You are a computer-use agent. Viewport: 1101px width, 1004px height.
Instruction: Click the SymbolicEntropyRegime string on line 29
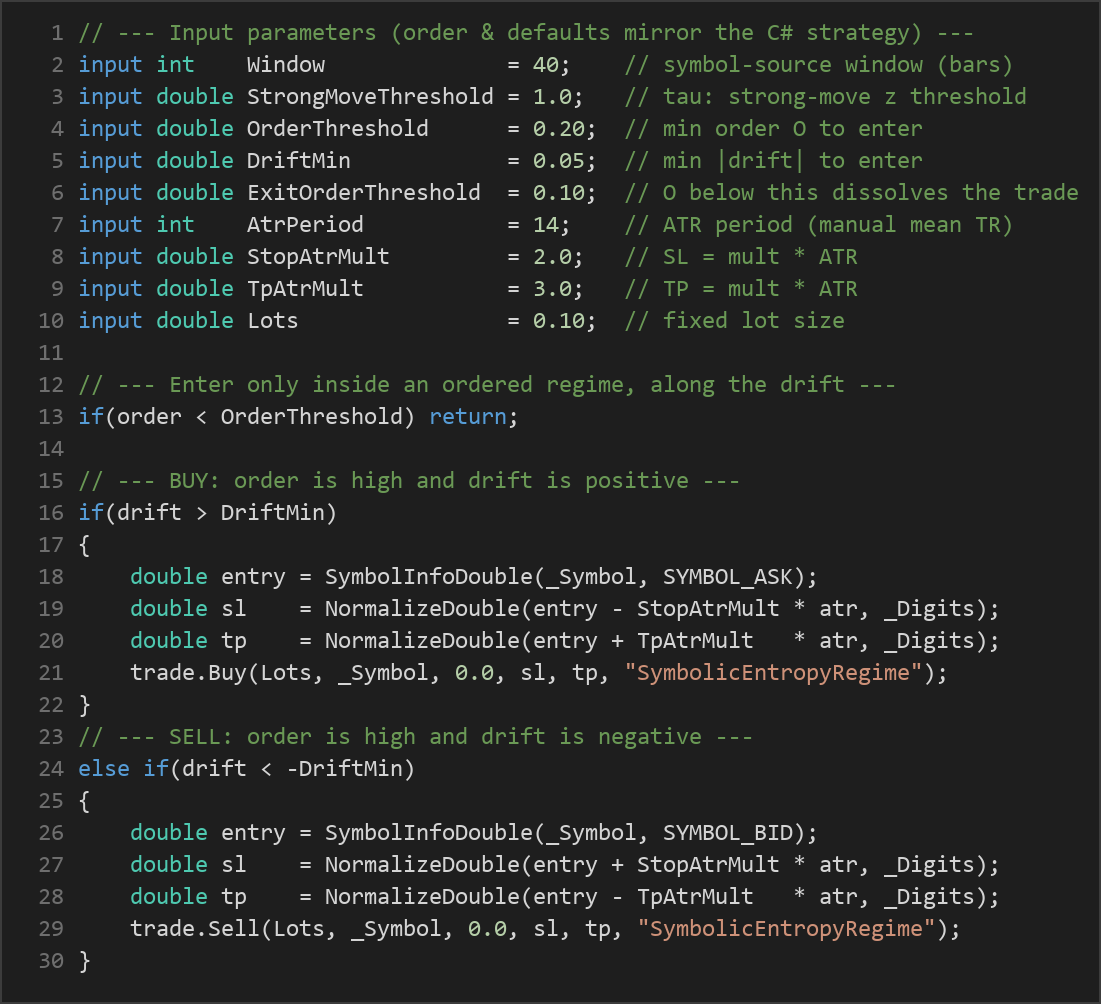tap(786, 928)
